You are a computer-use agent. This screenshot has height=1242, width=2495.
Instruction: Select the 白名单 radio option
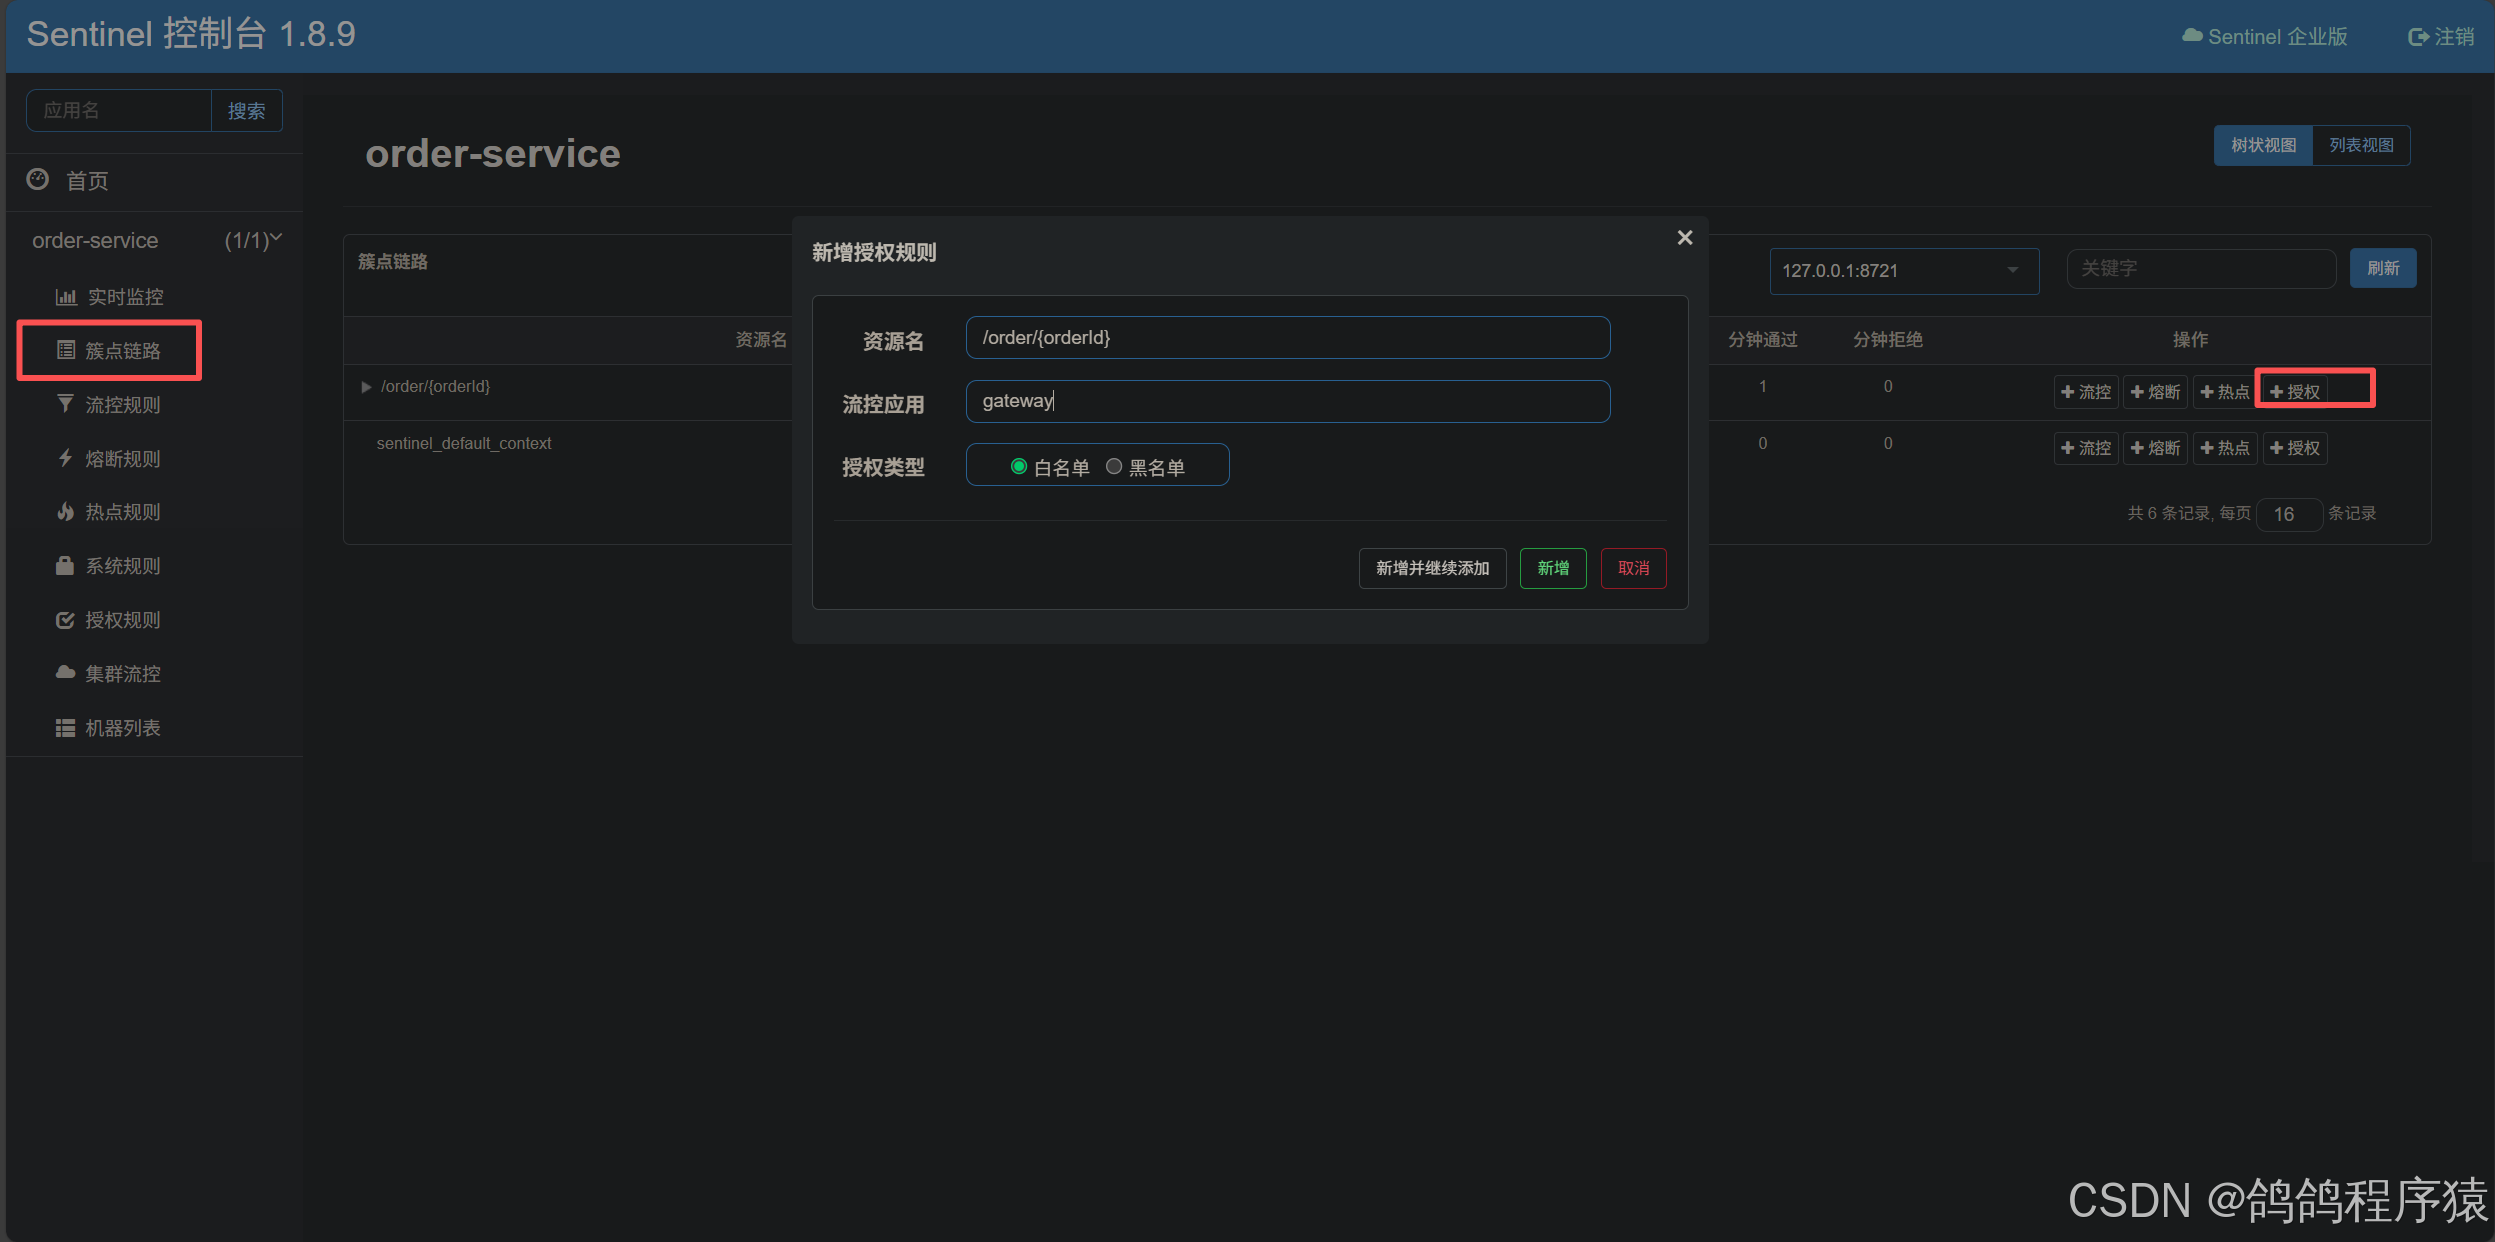(1019, 467)
